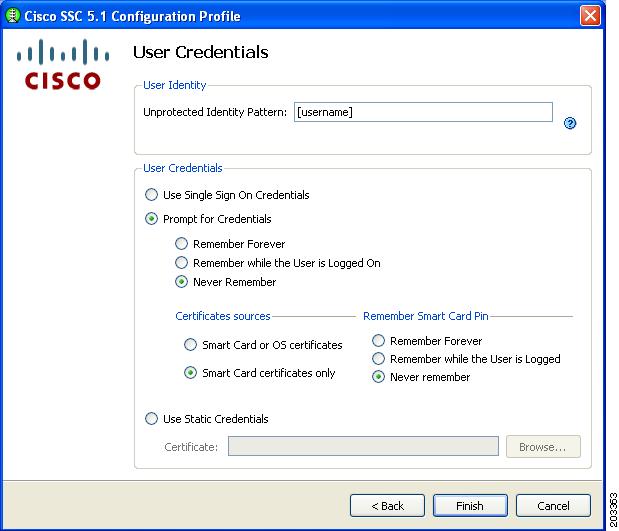Click the Cisco SSC title bar app icon
619x531 pixels.
[x=13, y=16]
